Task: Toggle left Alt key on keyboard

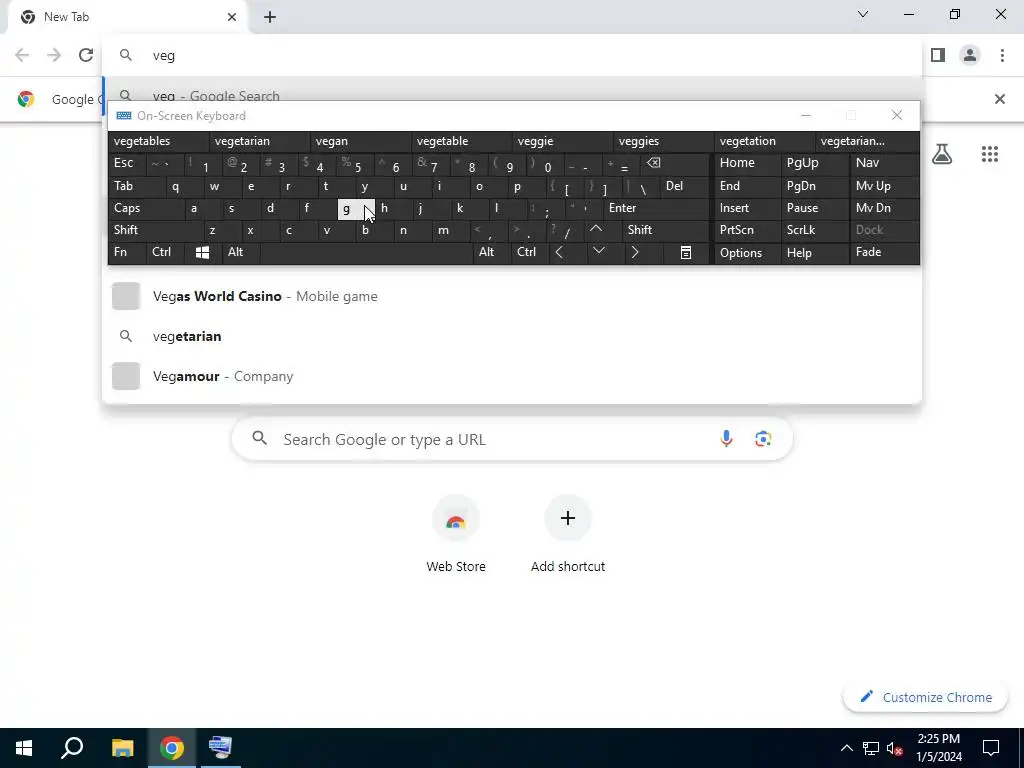Action: 241,252
